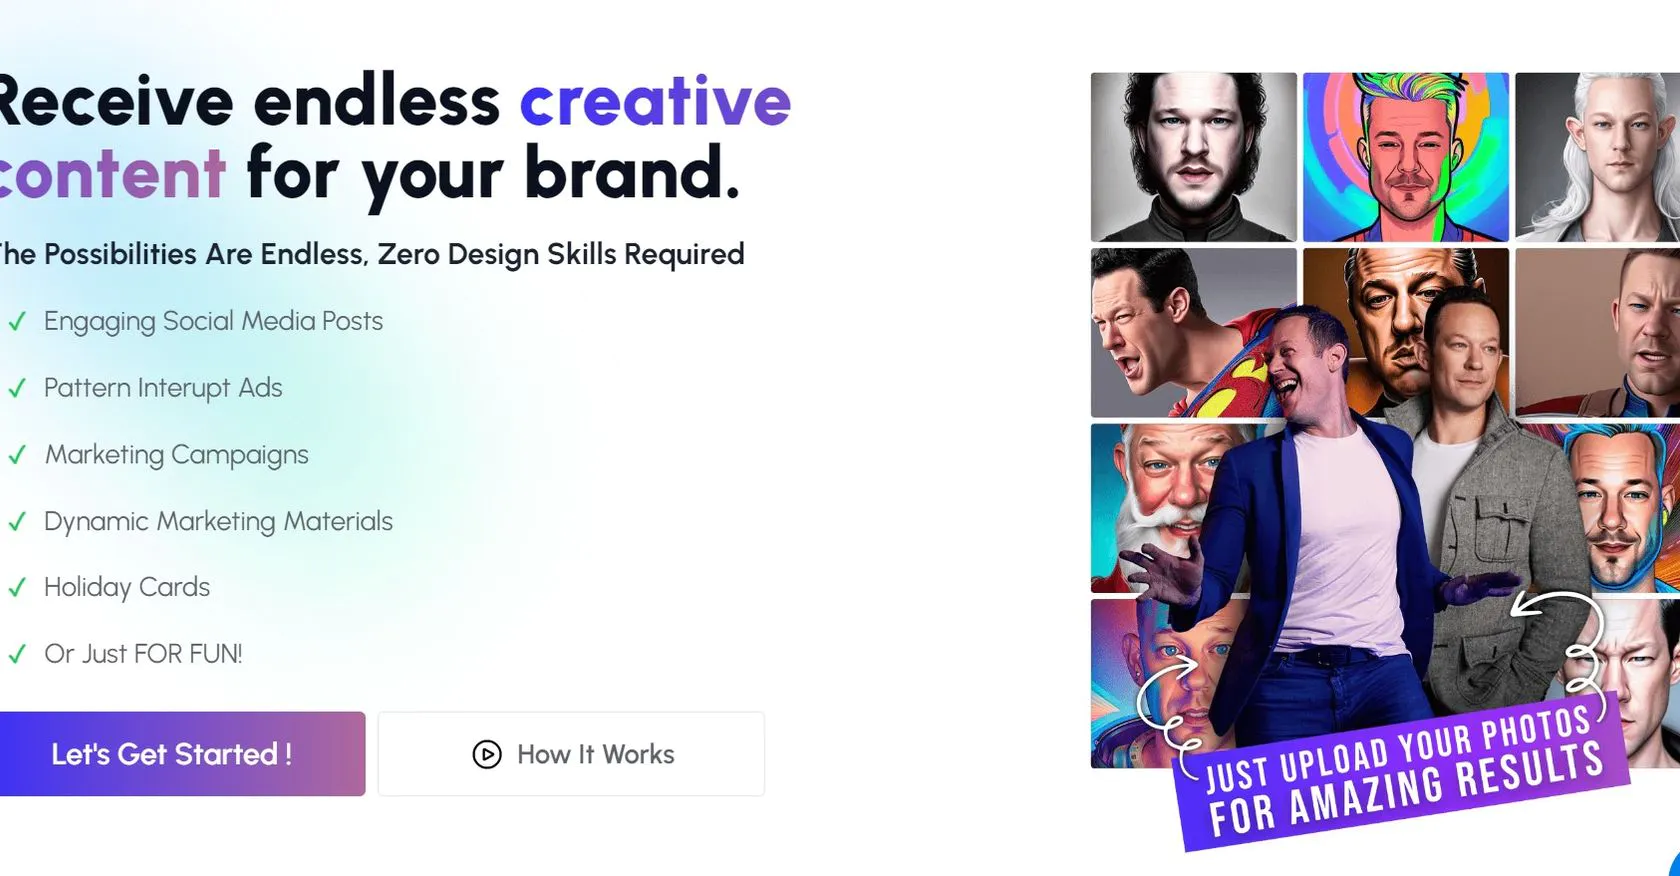
Task: Open the rainbow-haired cartoon portrait thumbnail
Action: click(1405, 157)
